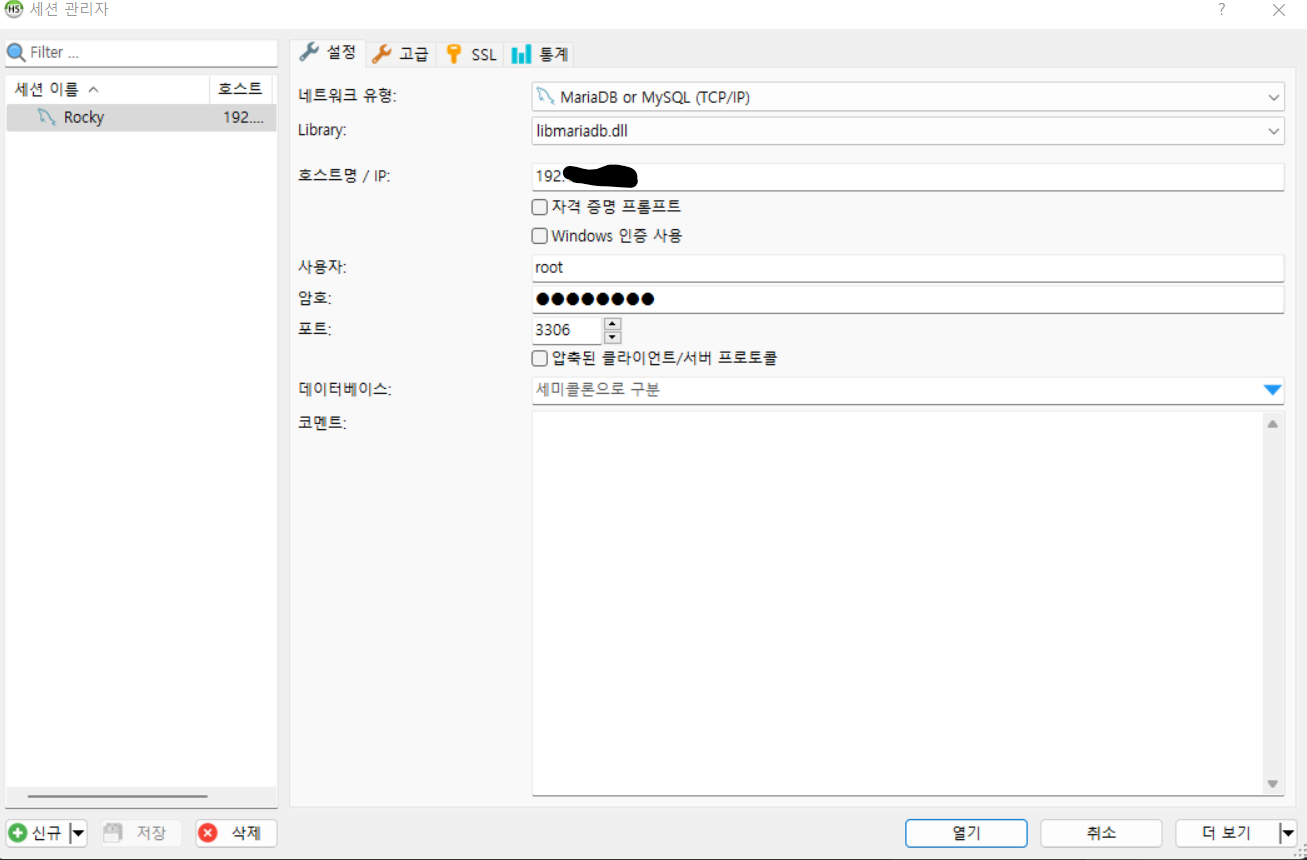
Task: Open the 고급 tab
Action: (x=400, y=54)
